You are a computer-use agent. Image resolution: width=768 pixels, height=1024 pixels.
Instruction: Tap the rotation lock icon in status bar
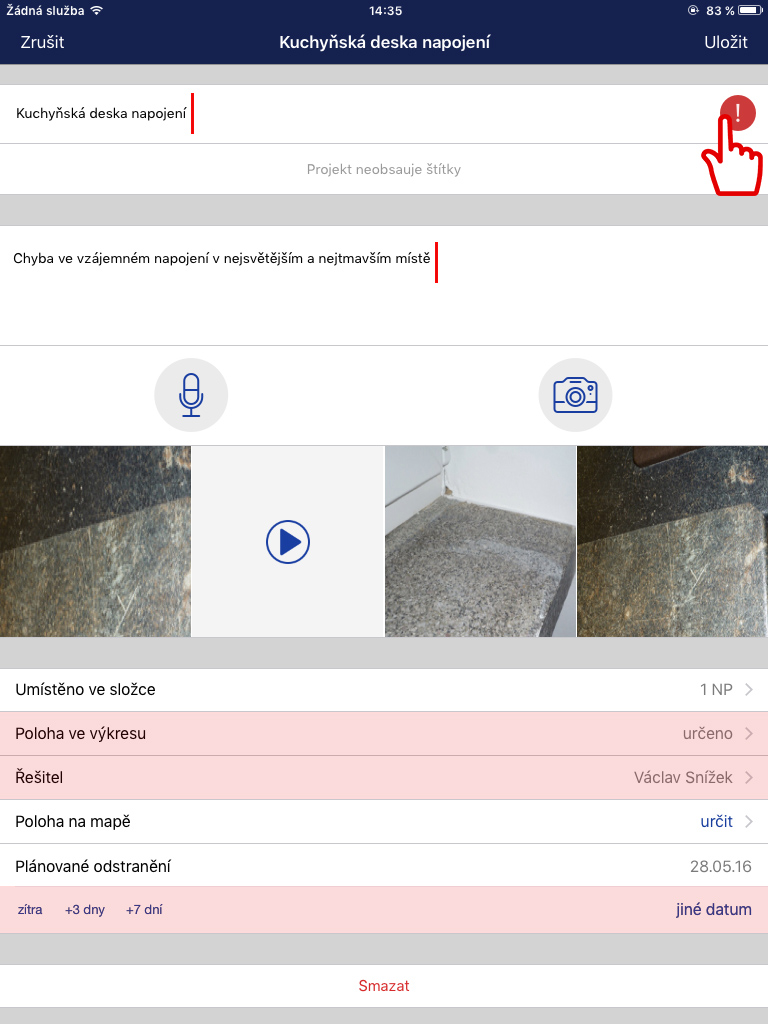[693, 10]
